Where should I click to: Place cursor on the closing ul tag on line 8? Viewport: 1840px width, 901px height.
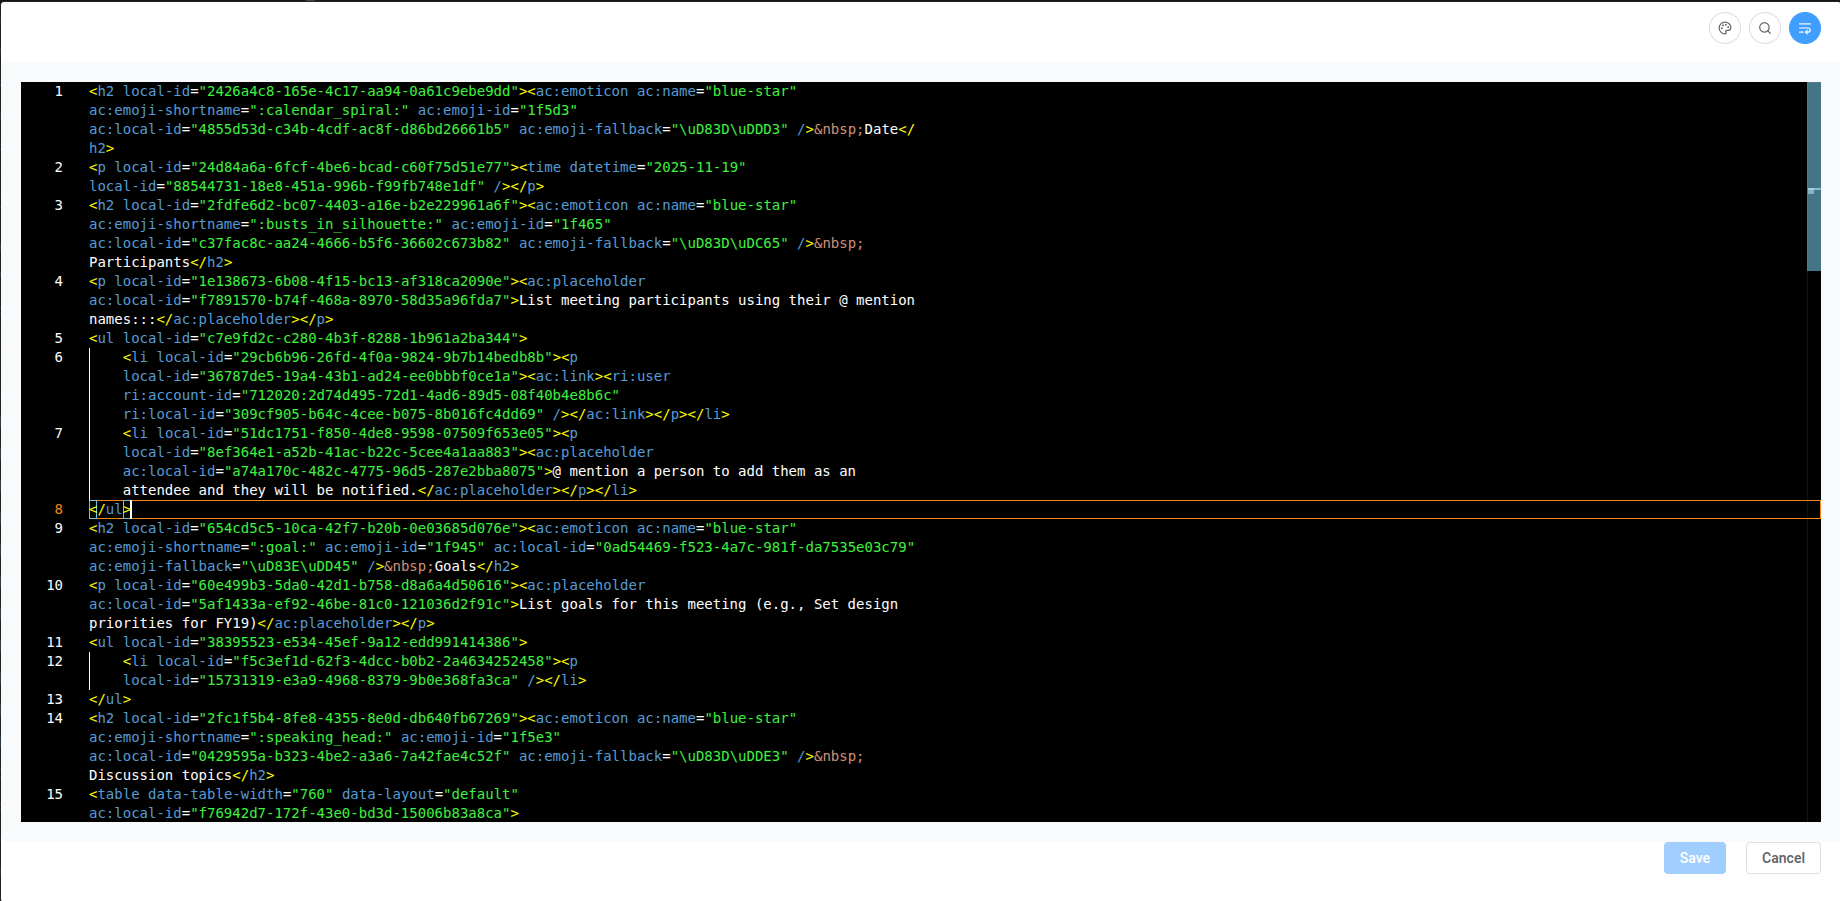point(110,509)
